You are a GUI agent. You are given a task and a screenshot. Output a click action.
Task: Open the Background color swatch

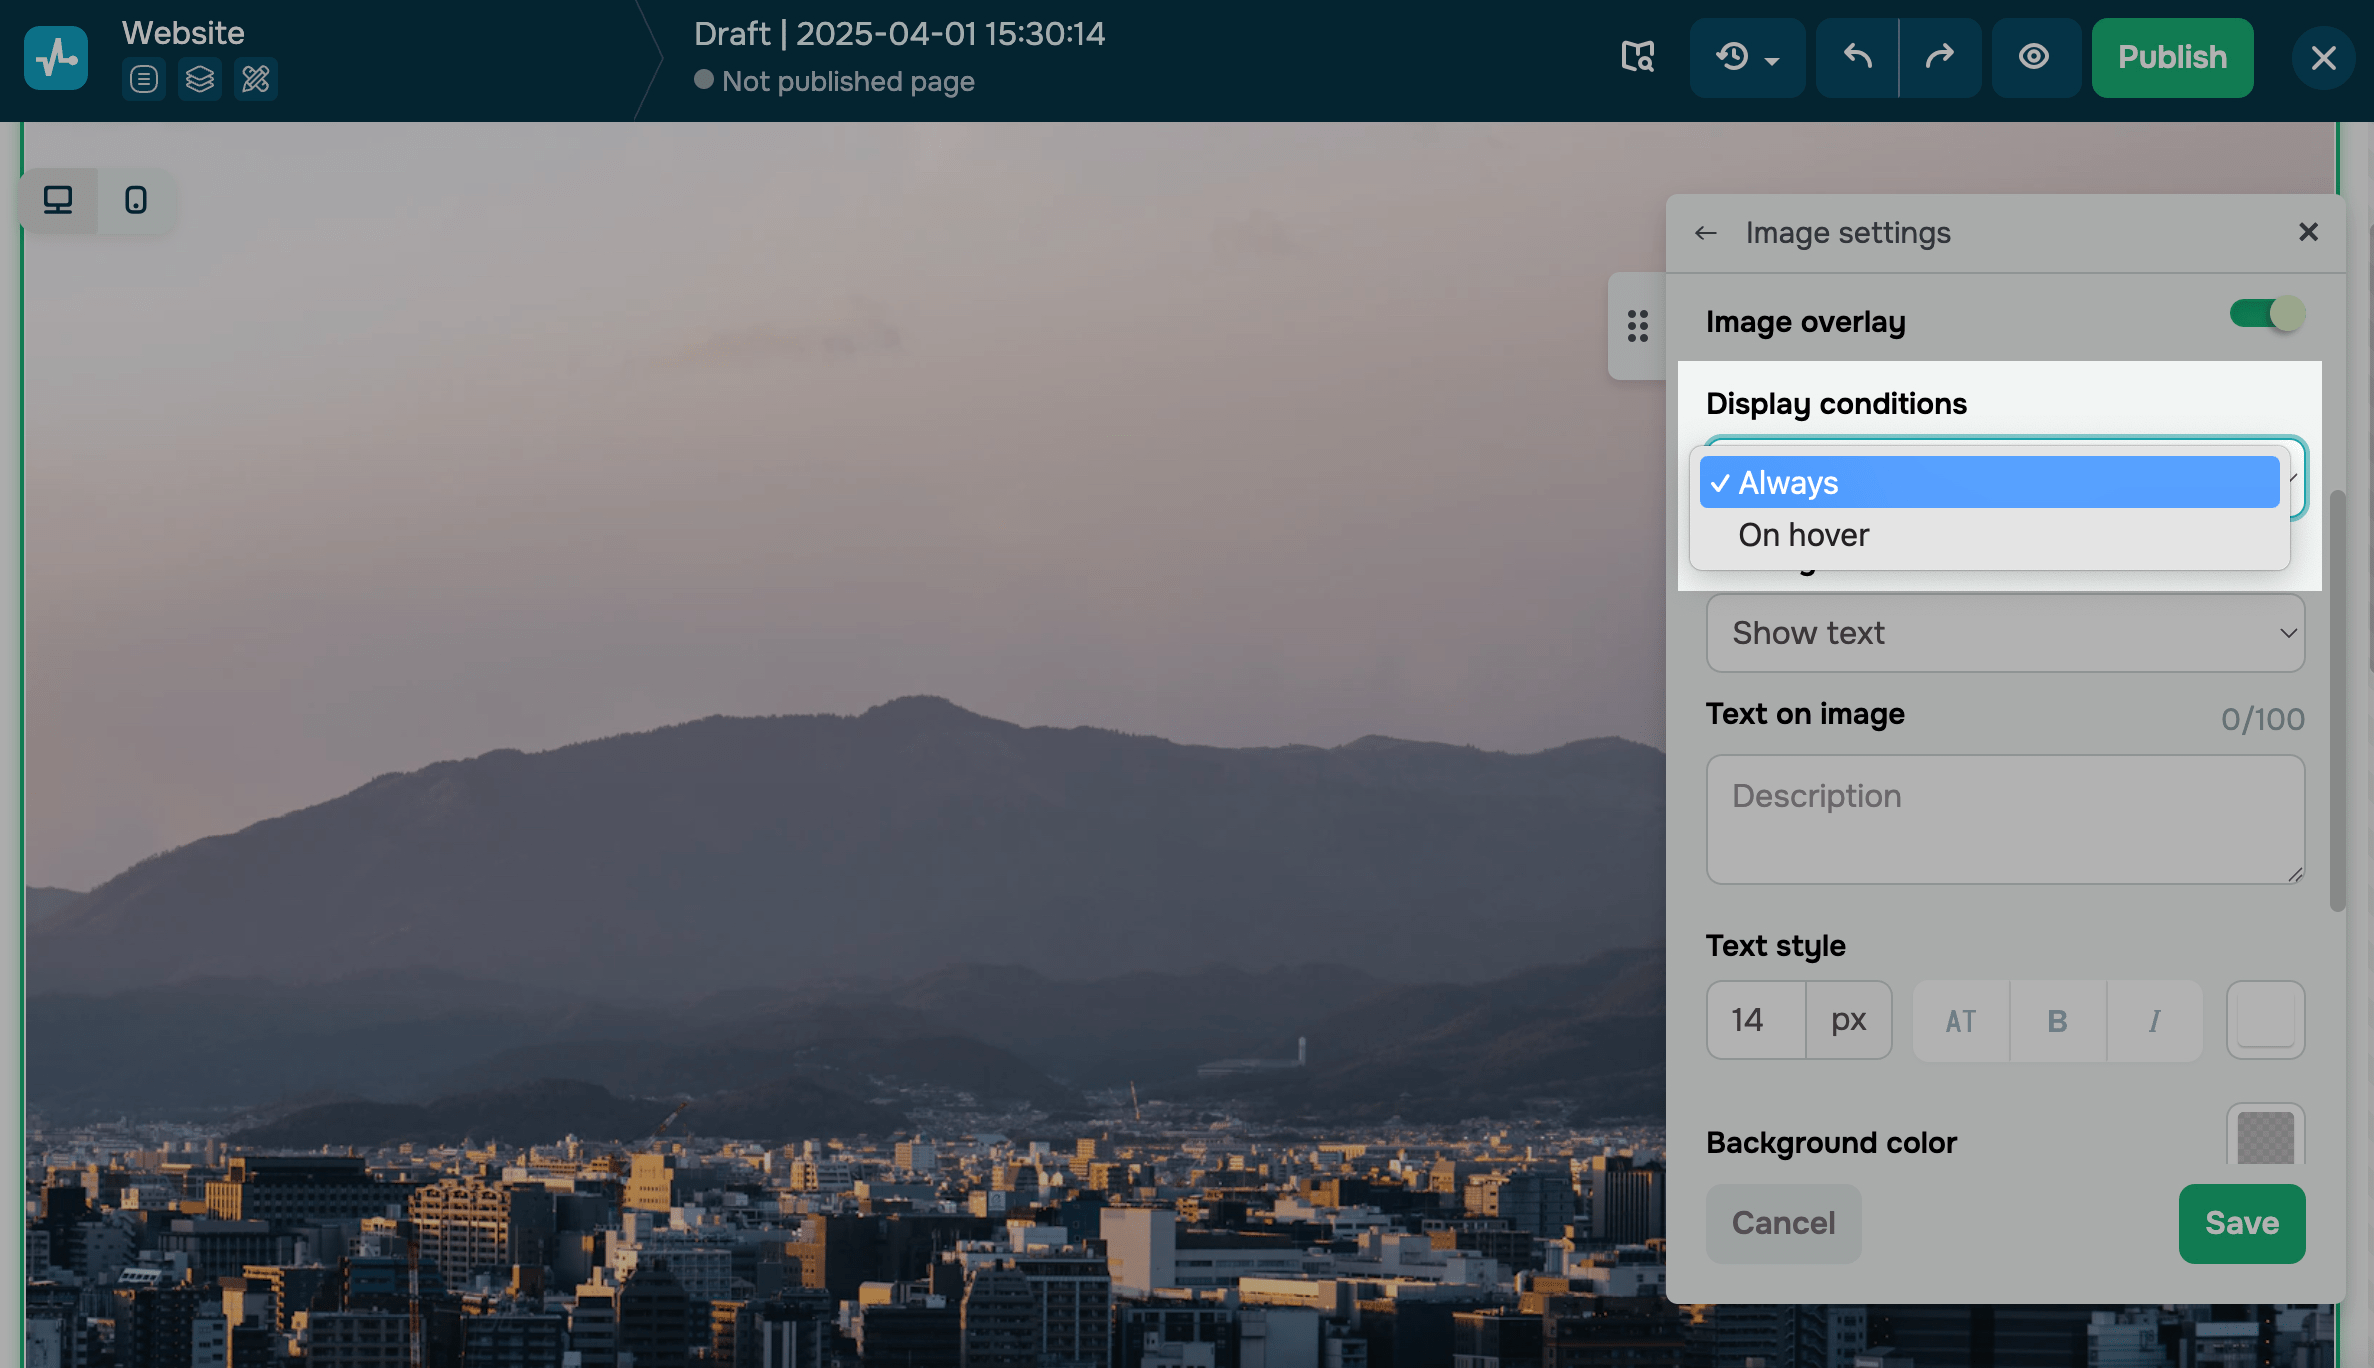(x=2265, y=1138)
